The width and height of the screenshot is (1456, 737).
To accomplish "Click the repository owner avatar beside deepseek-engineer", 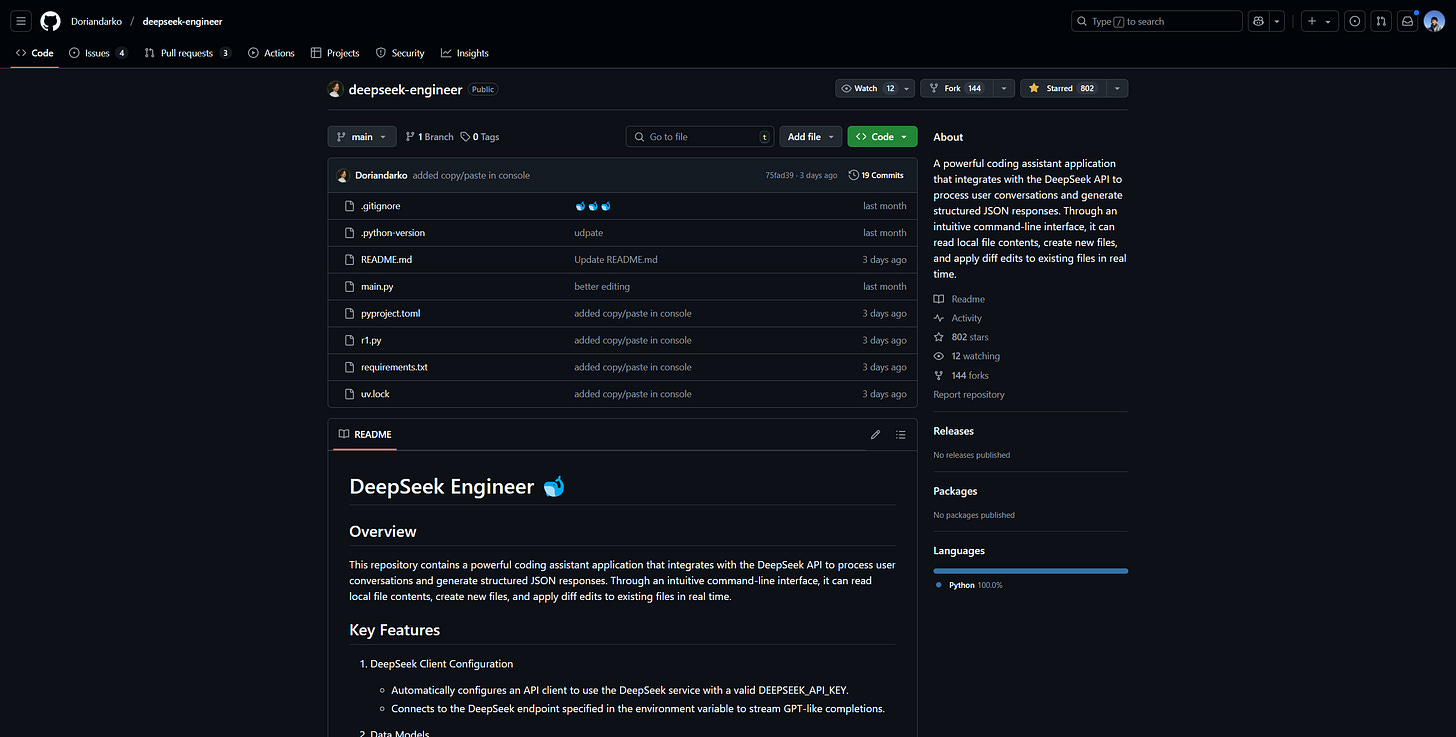I will point(335,89).
